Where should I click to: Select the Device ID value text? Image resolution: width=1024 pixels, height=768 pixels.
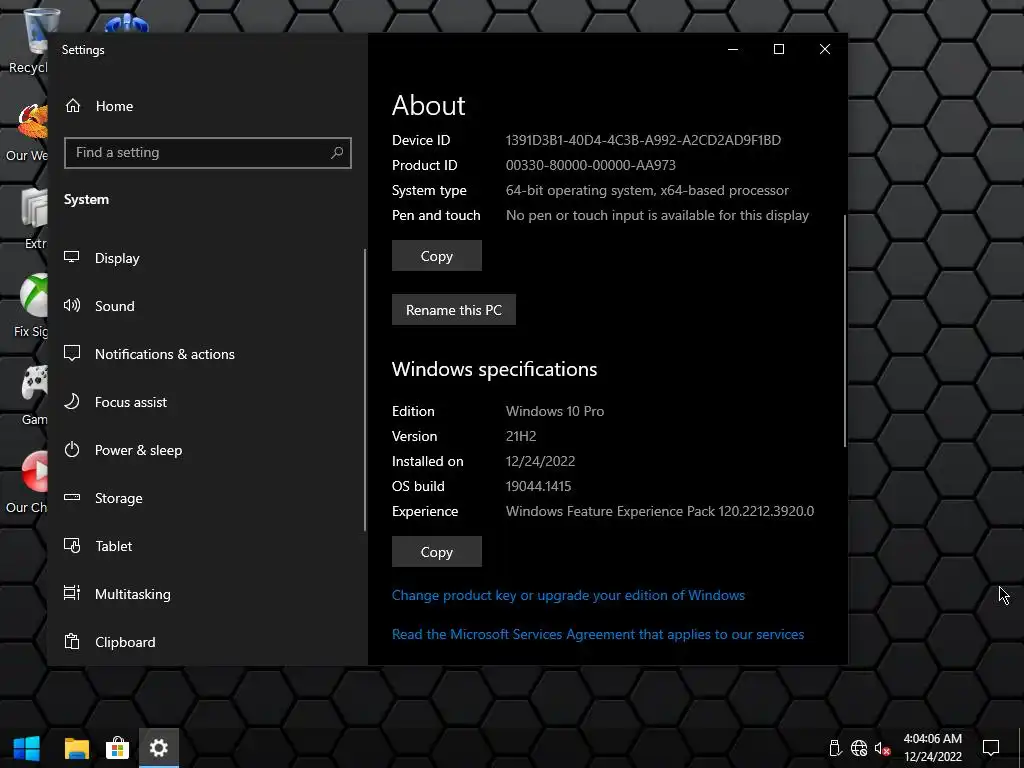pyautogui.click(x=643, y=140)
